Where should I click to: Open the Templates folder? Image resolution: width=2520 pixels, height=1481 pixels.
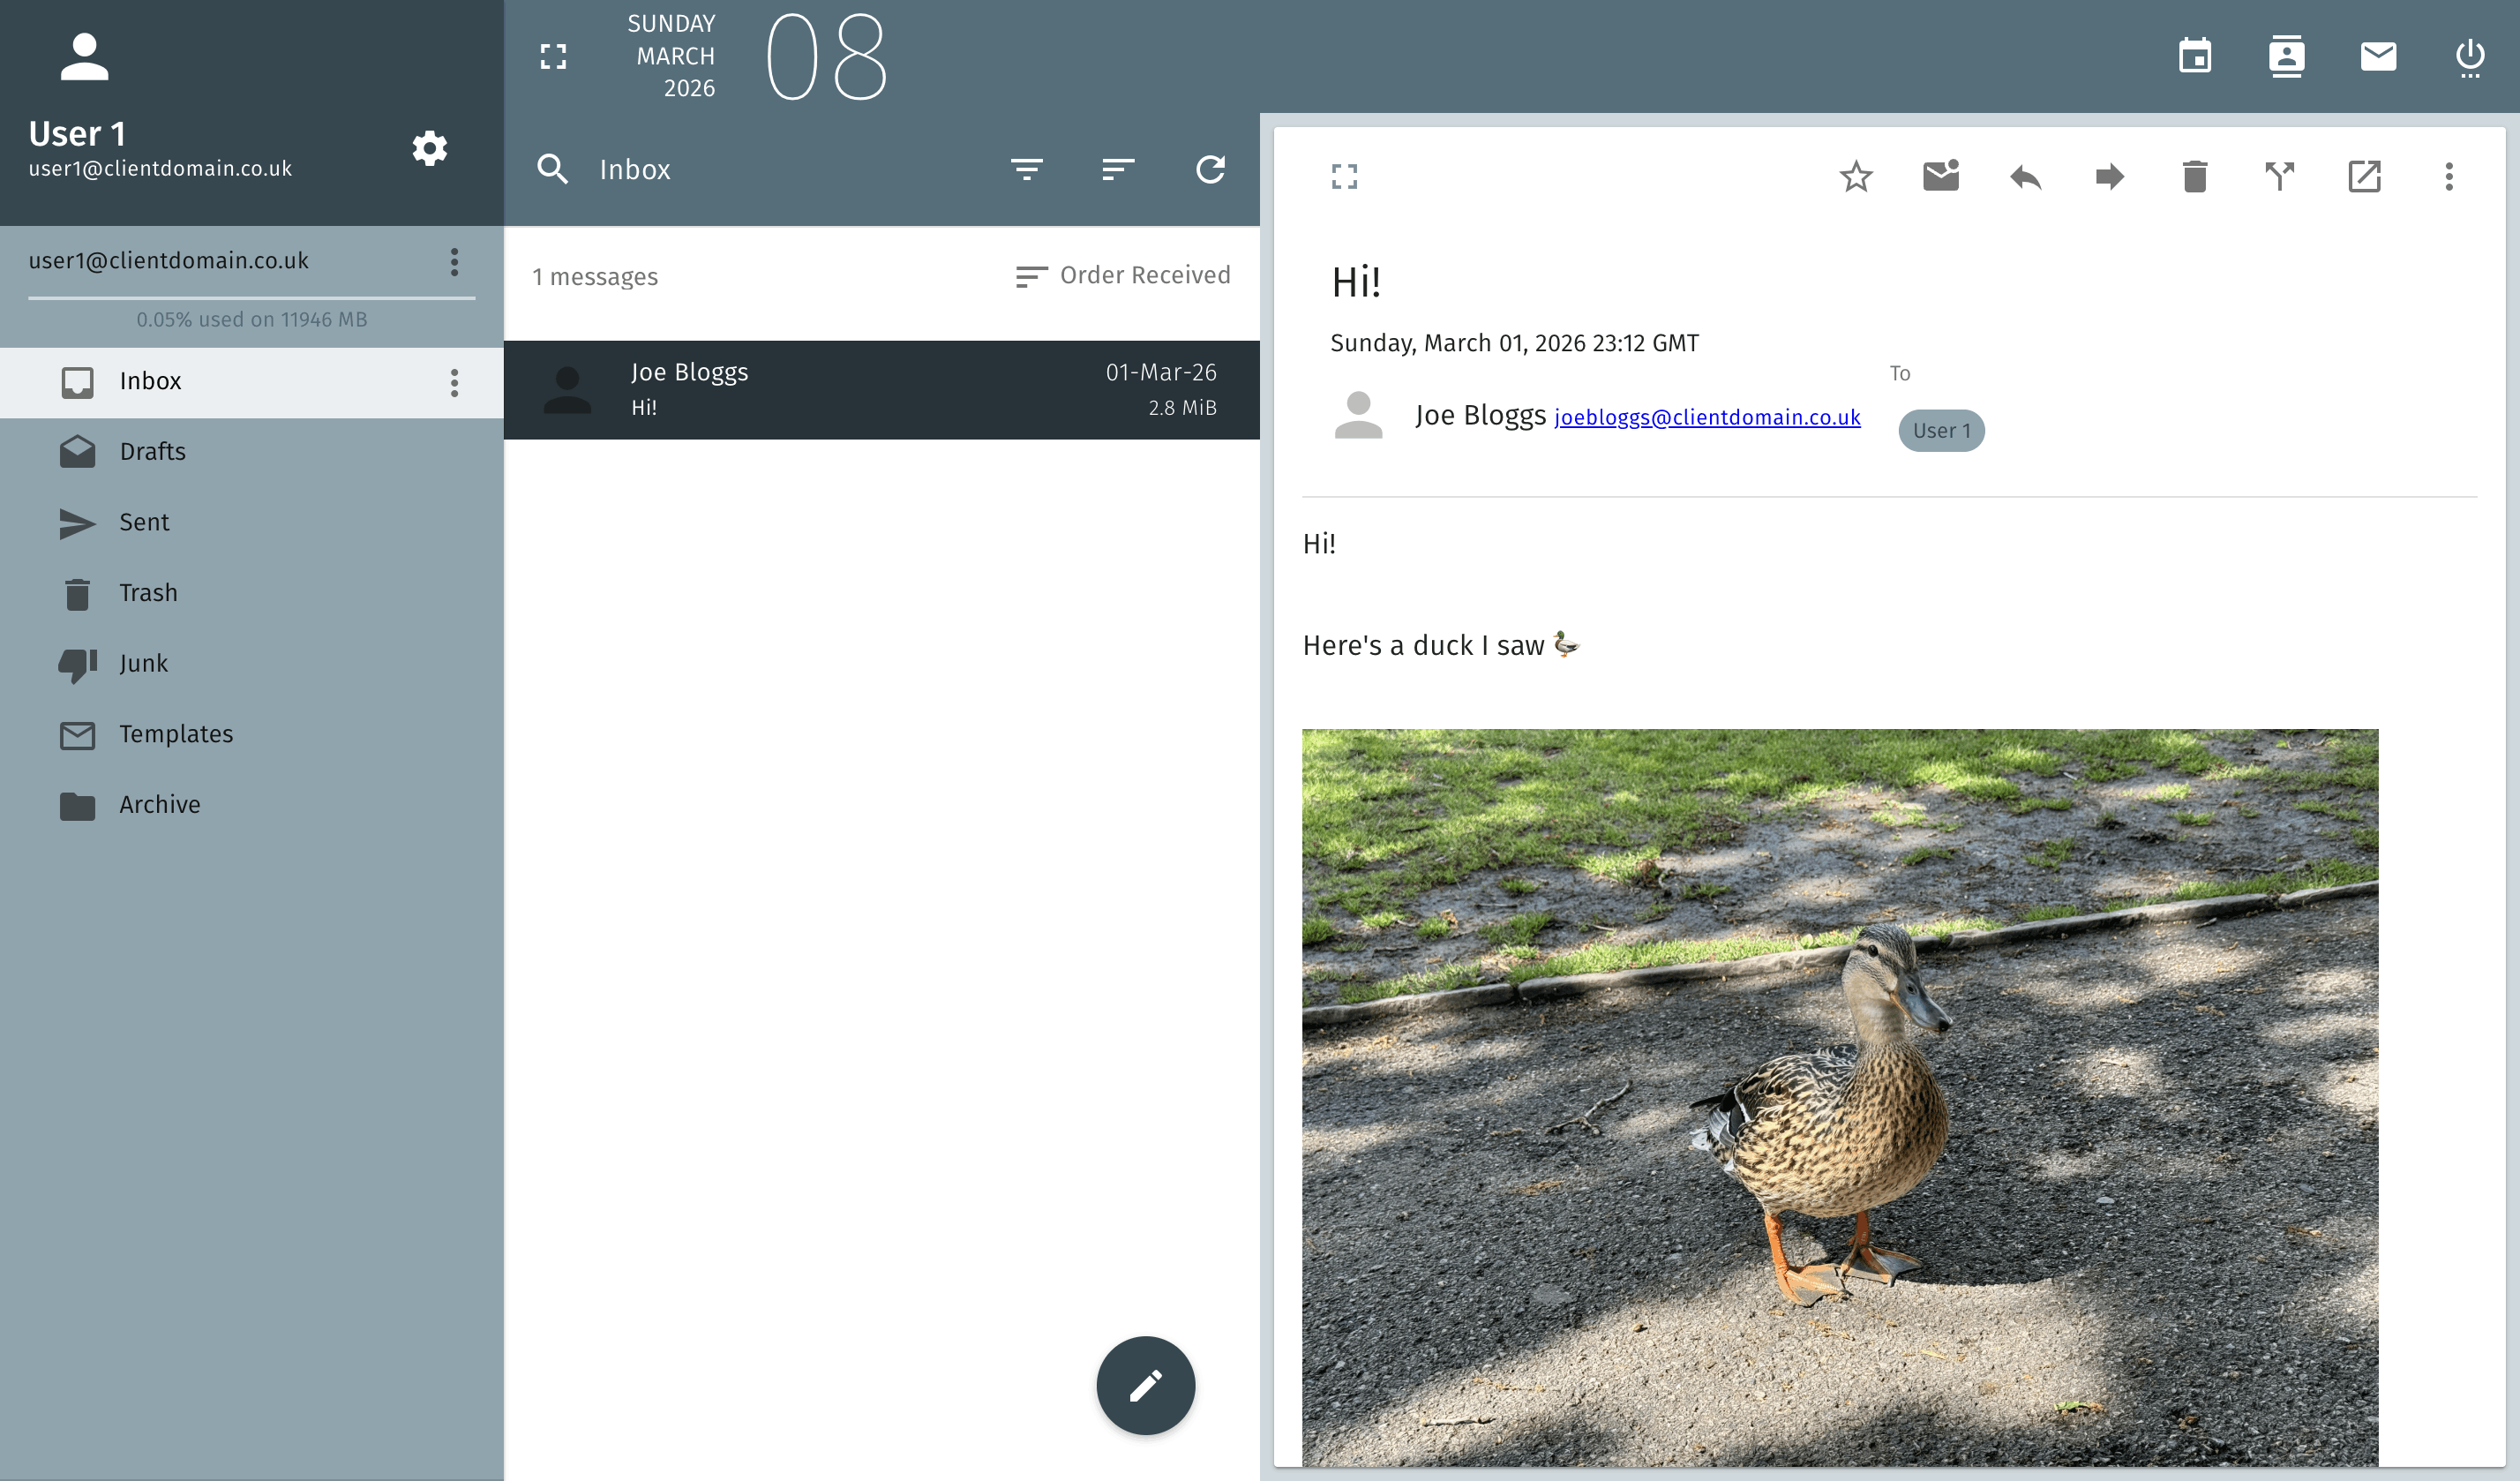pos(252,734)
